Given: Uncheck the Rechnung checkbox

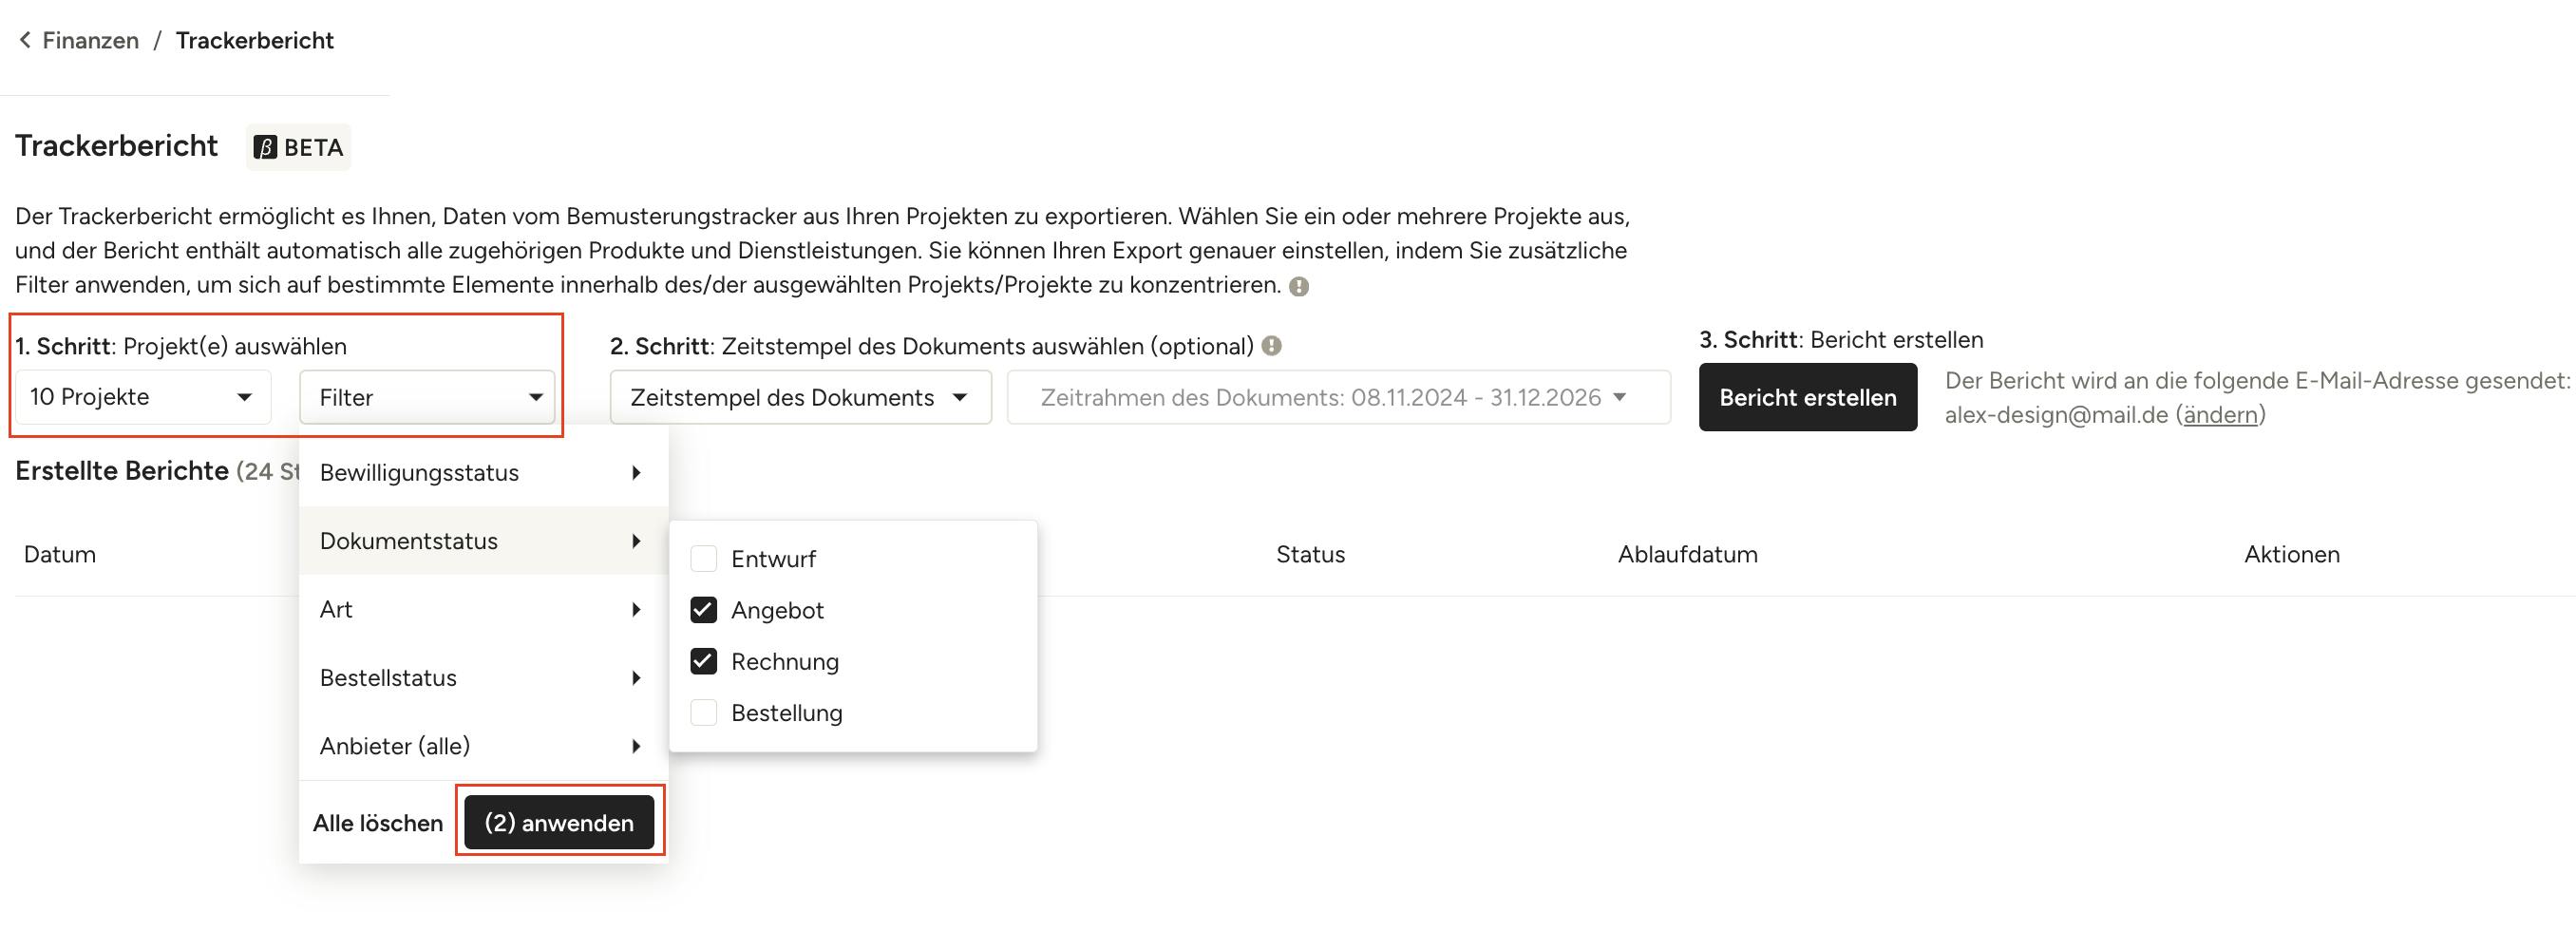Looking at the screenshot, I should pos(704,662).
